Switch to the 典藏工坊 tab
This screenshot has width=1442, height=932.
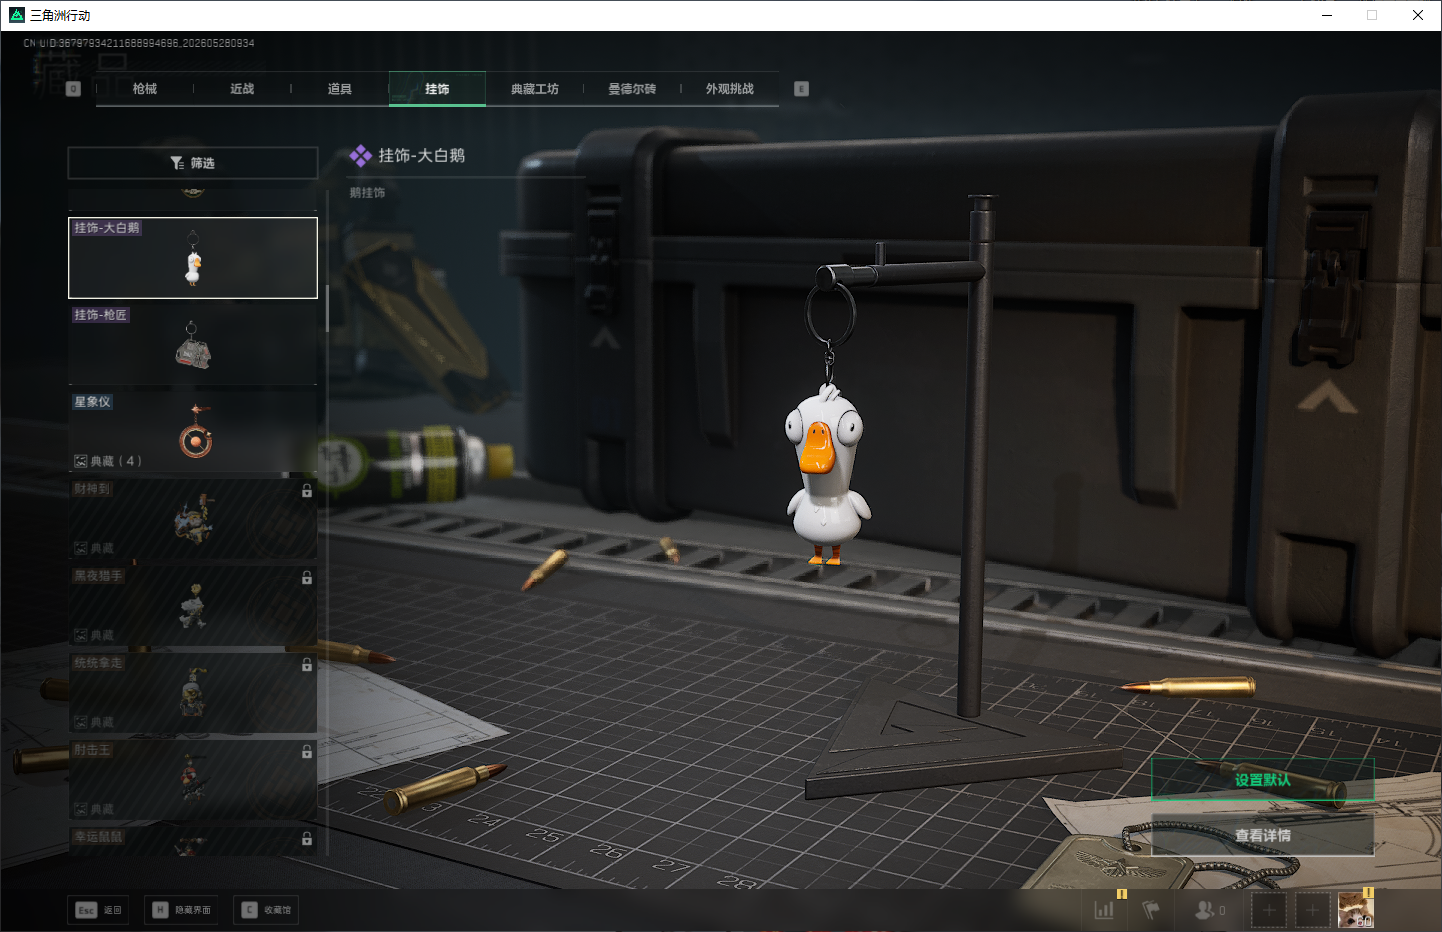(x=535, y=89)
